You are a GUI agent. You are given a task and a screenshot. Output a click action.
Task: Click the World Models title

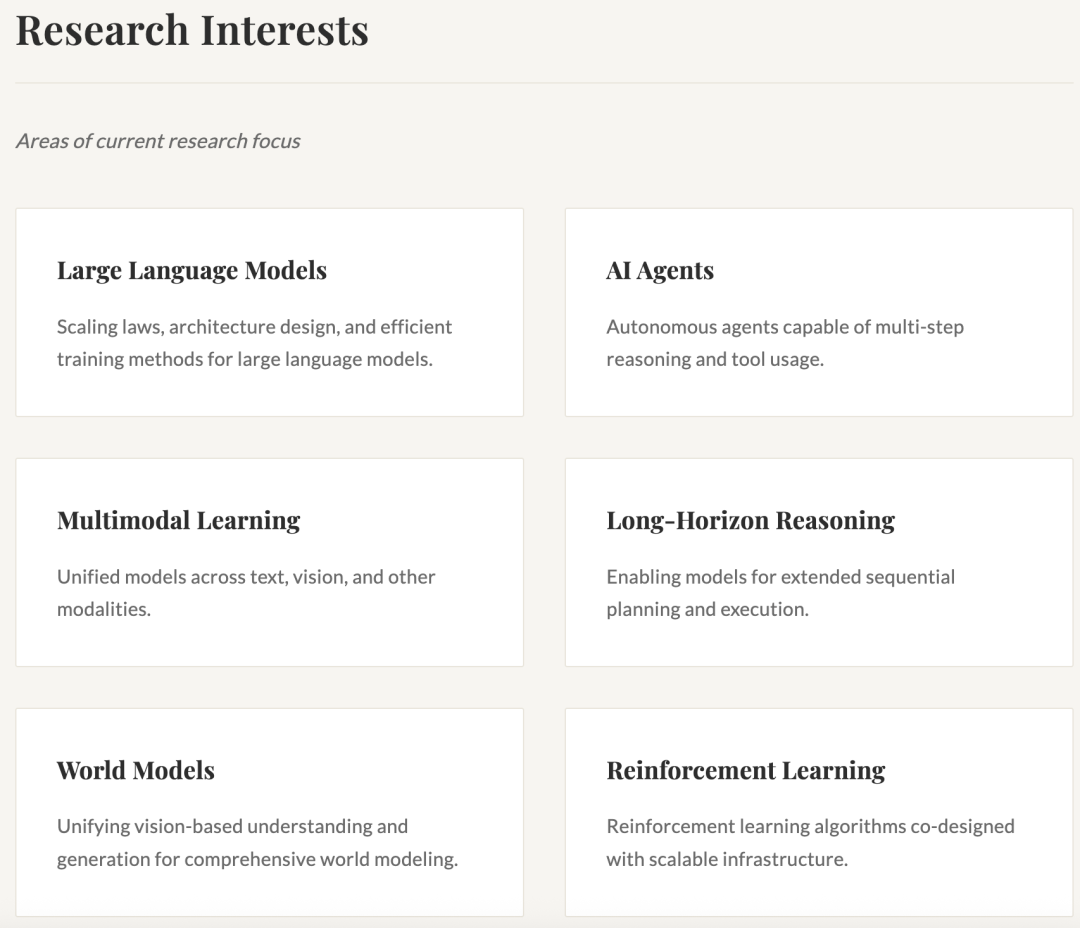click(136, 770)
